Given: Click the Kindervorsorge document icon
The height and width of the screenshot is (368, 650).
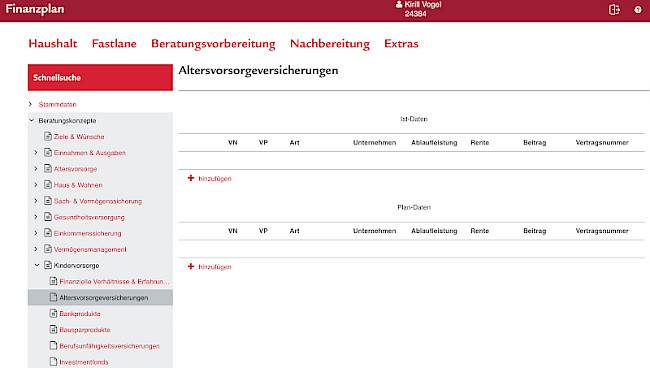Looking at the screenshot, I should pos(48,265).
